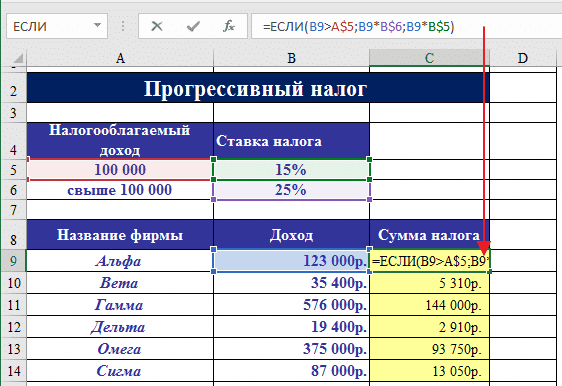Select income cell 87 000р.
This screenshot has width=562, height=386.
291,371
